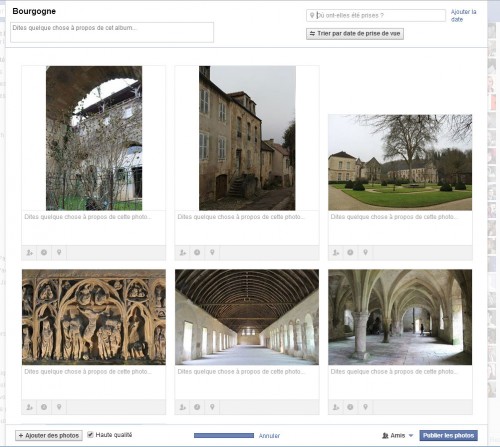Click the upload progress bar
This screenshot has height=447, width=500.
[224, 435]
